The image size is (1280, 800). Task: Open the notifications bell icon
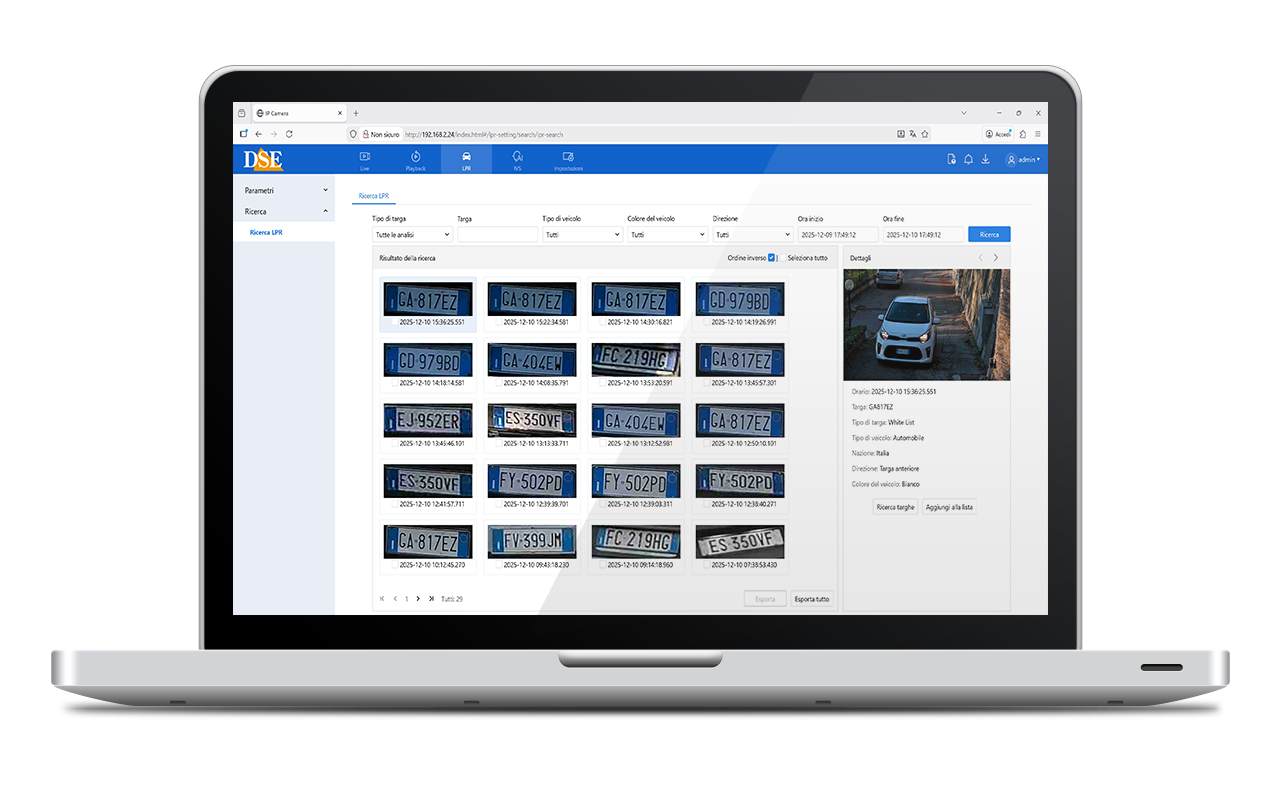pos(966,159)
